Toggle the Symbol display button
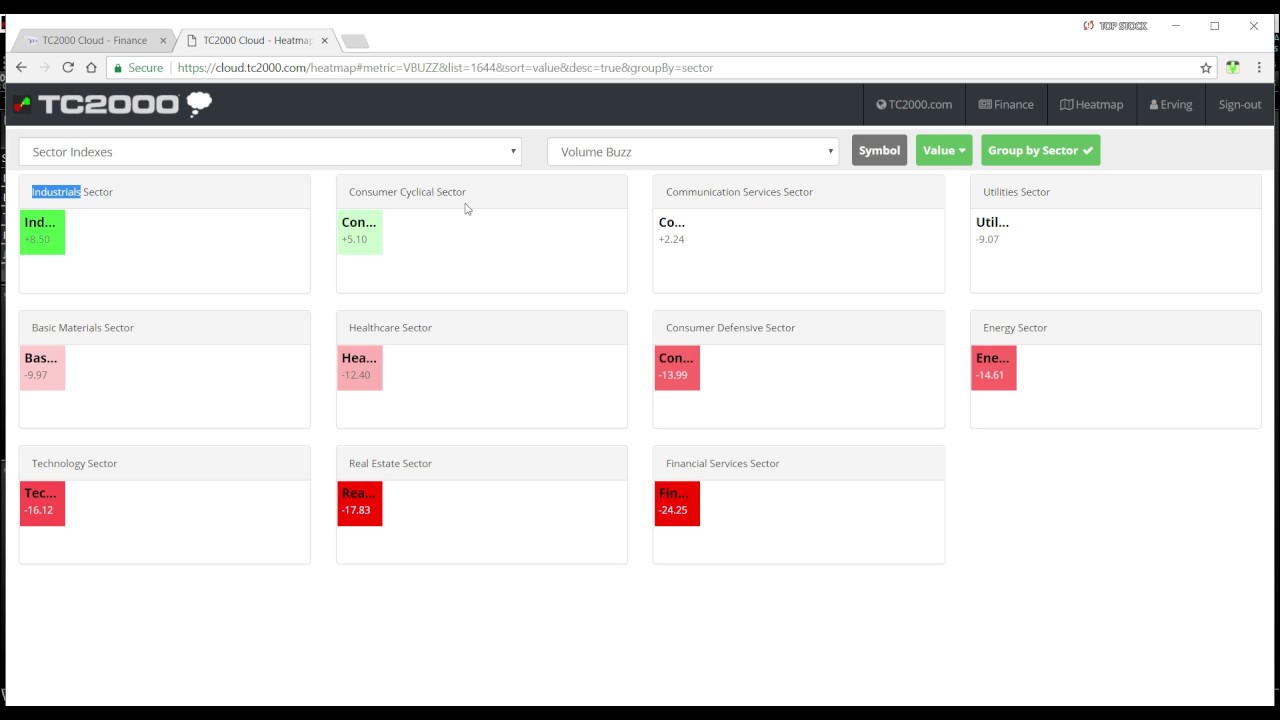The height and width of the screenshot is (720, 1280). [879, 151]
